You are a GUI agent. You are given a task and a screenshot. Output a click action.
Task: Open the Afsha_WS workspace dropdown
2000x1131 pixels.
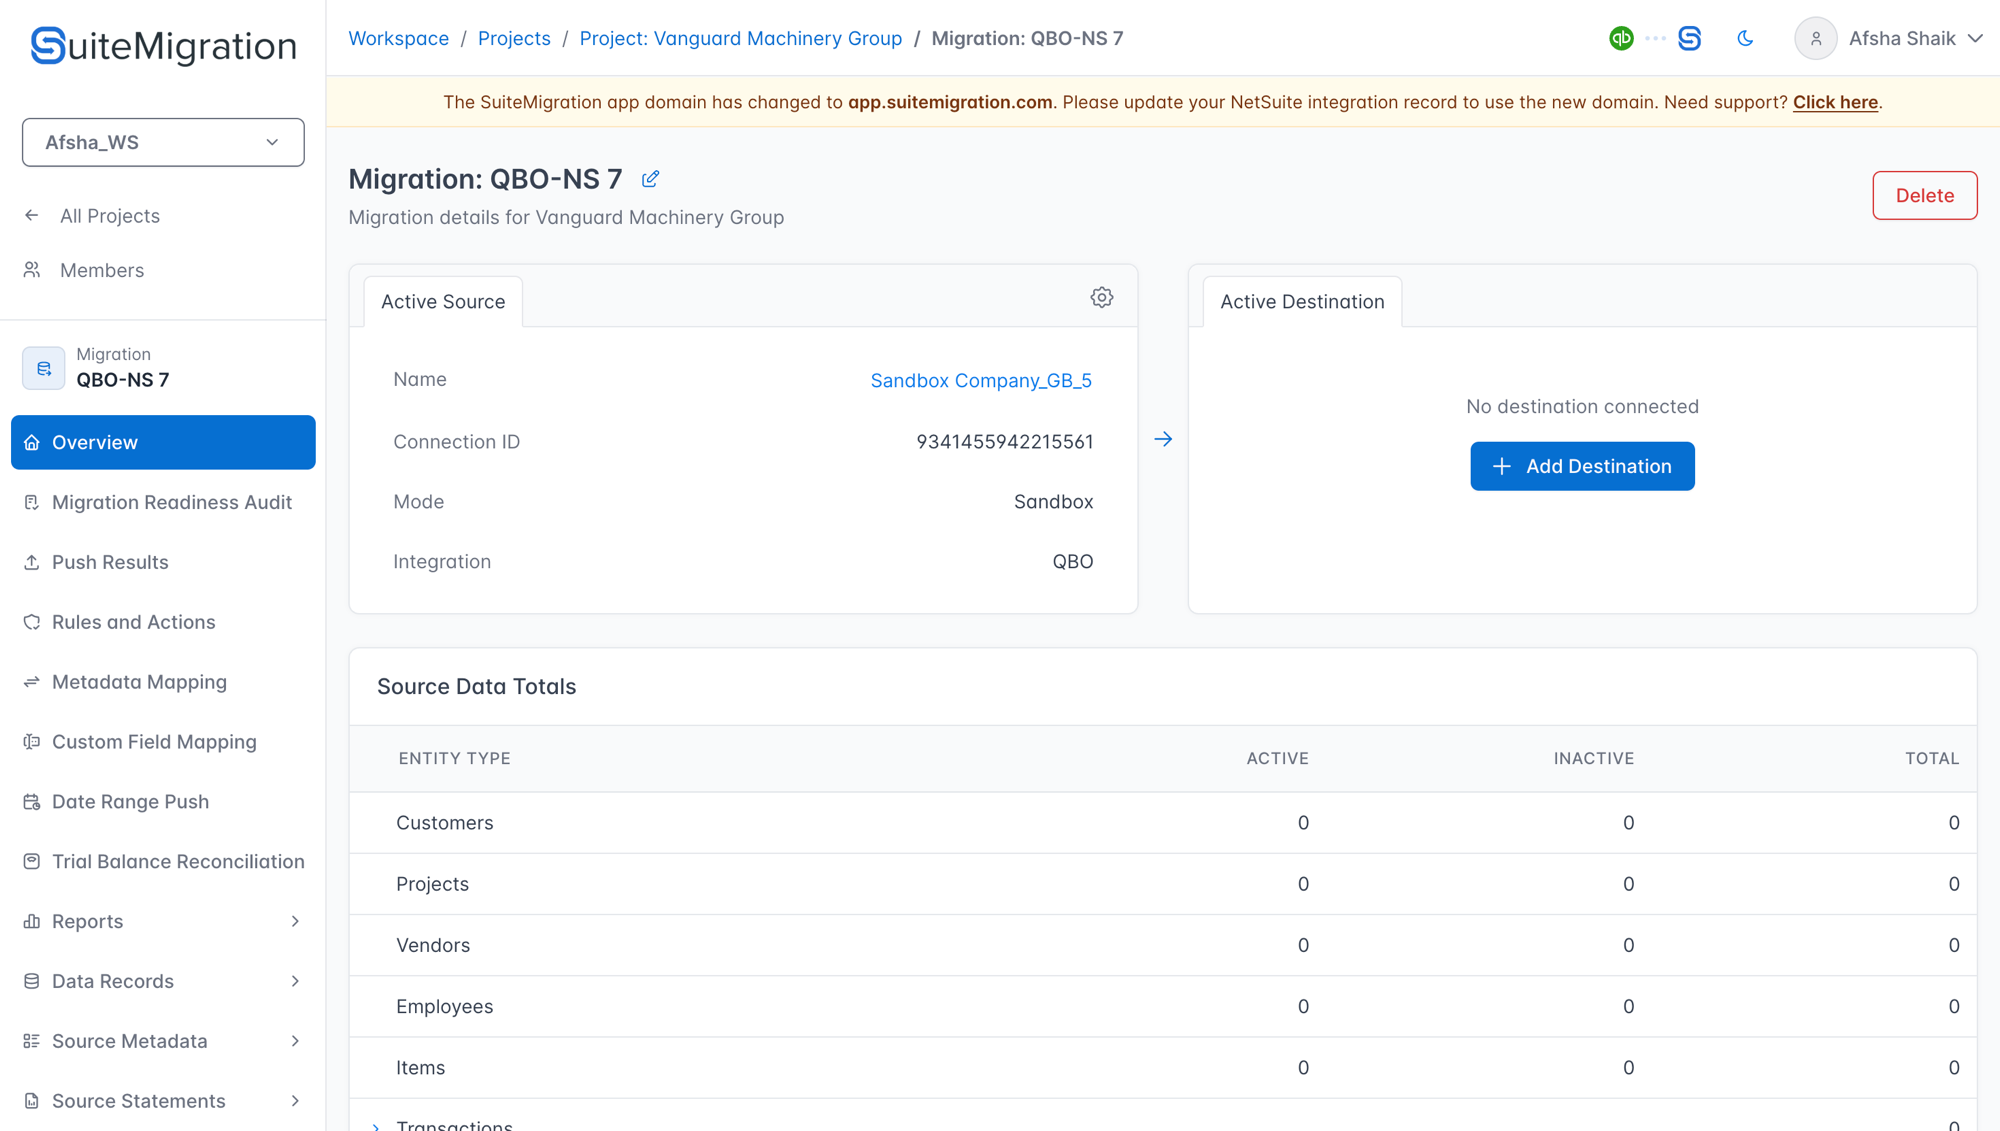pyautogui.click(x=163, y=142)
